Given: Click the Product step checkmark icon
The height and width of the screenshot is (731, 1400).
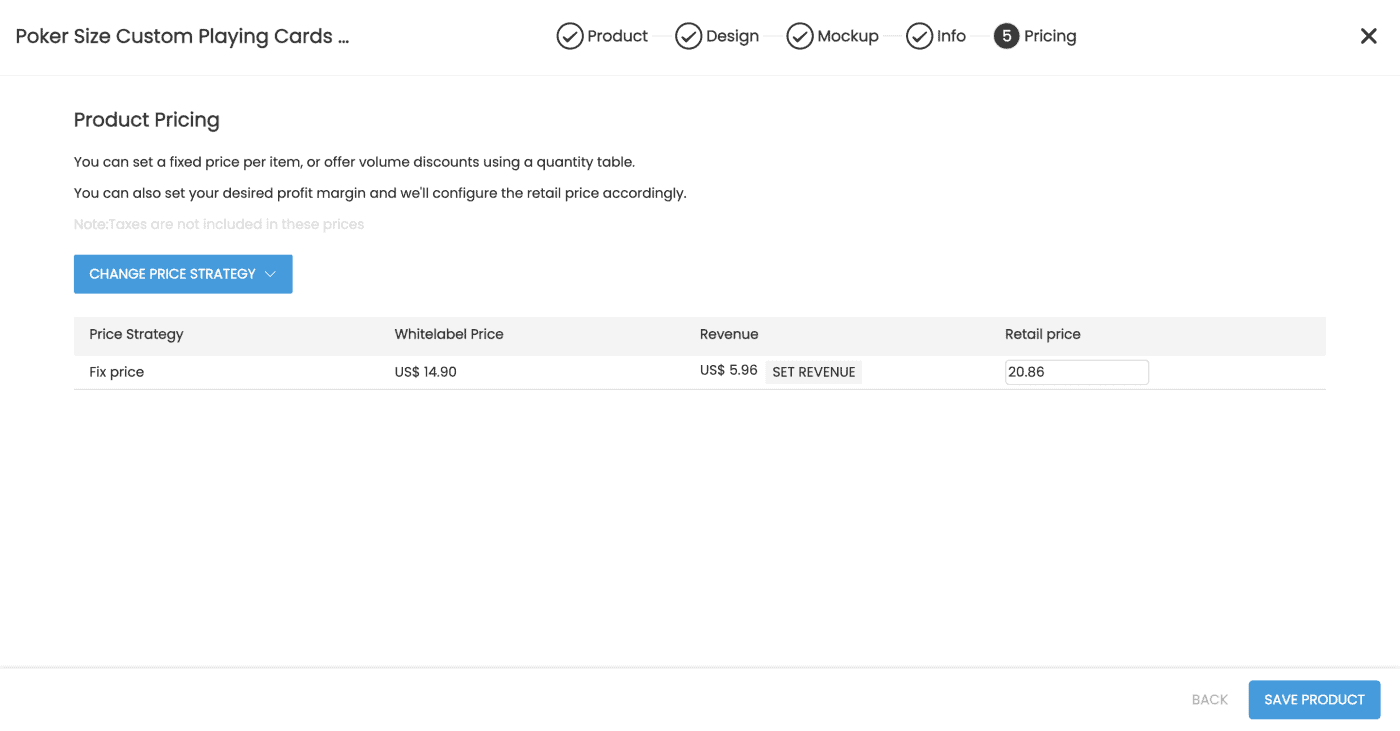Looking at the screenshot, I should [569, 37].
